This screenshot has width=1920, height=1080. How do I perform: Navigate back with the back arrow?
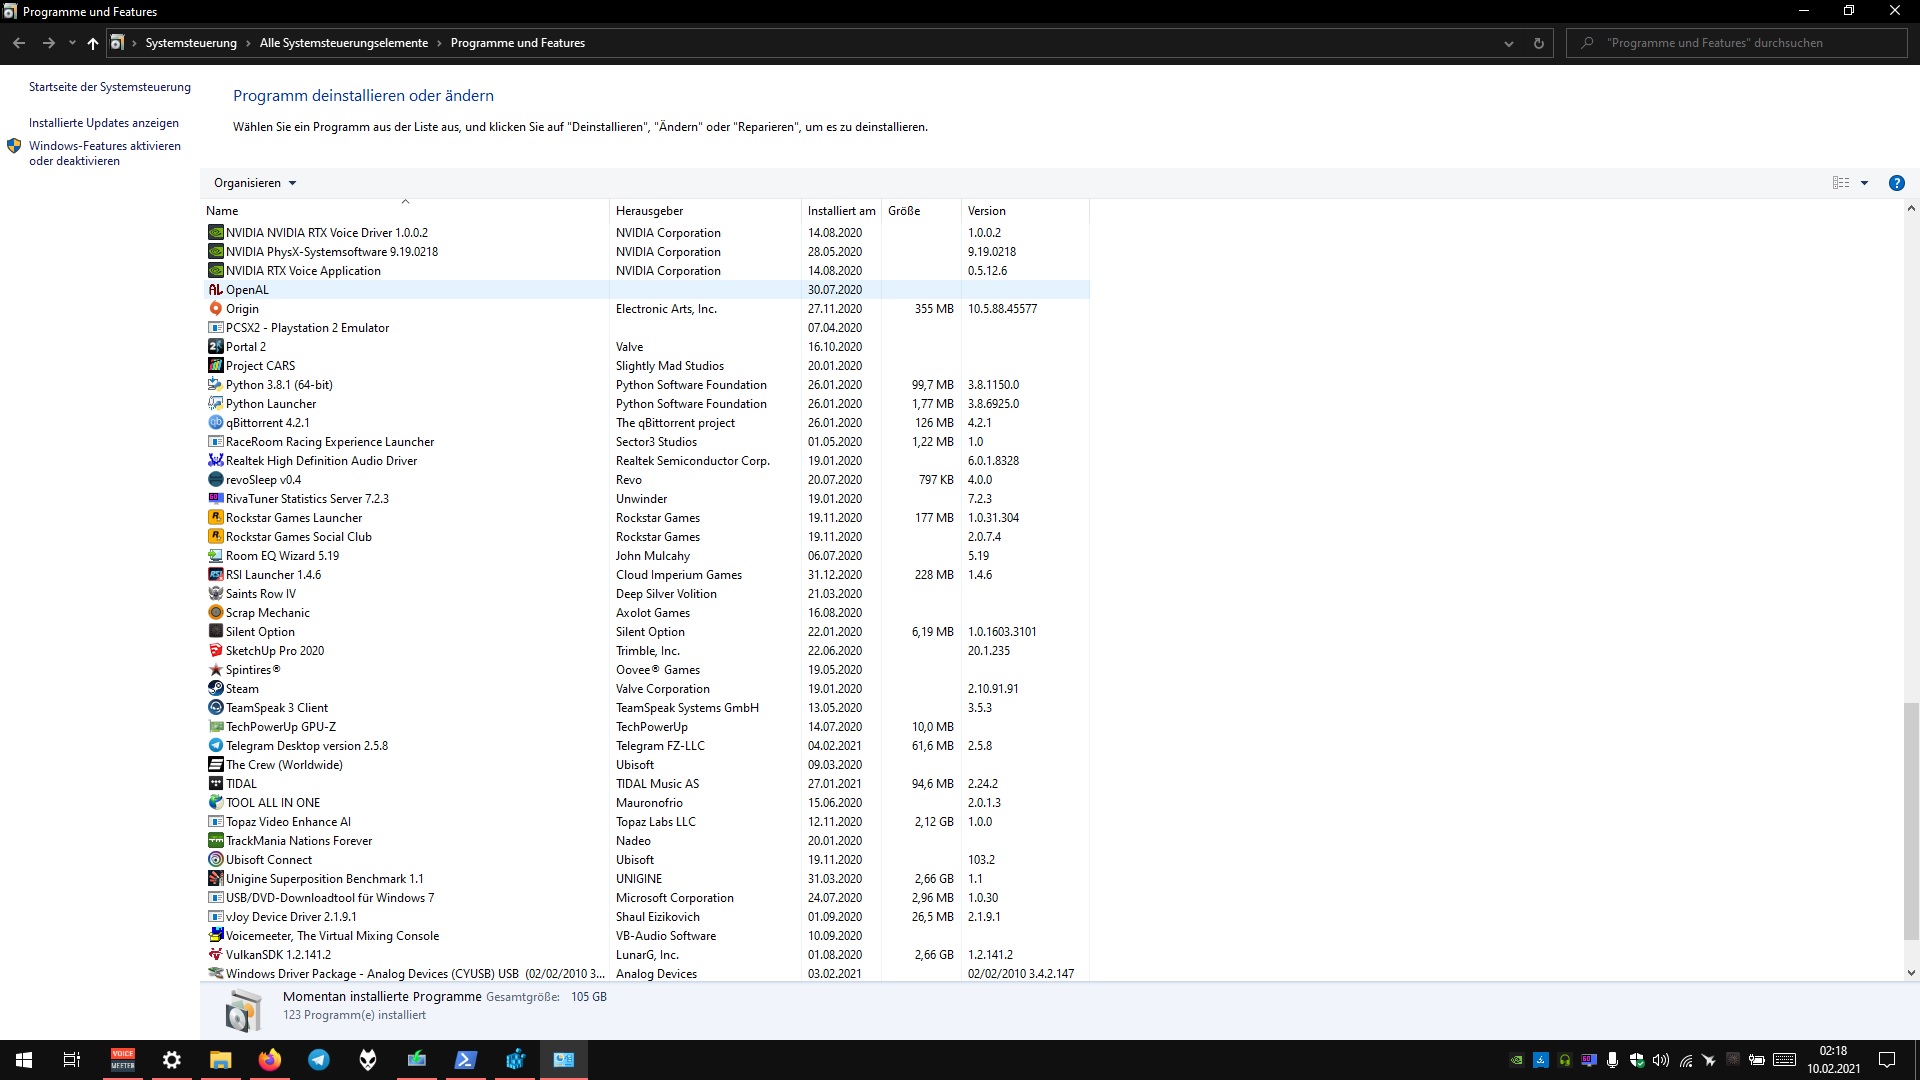pos(19,43)
